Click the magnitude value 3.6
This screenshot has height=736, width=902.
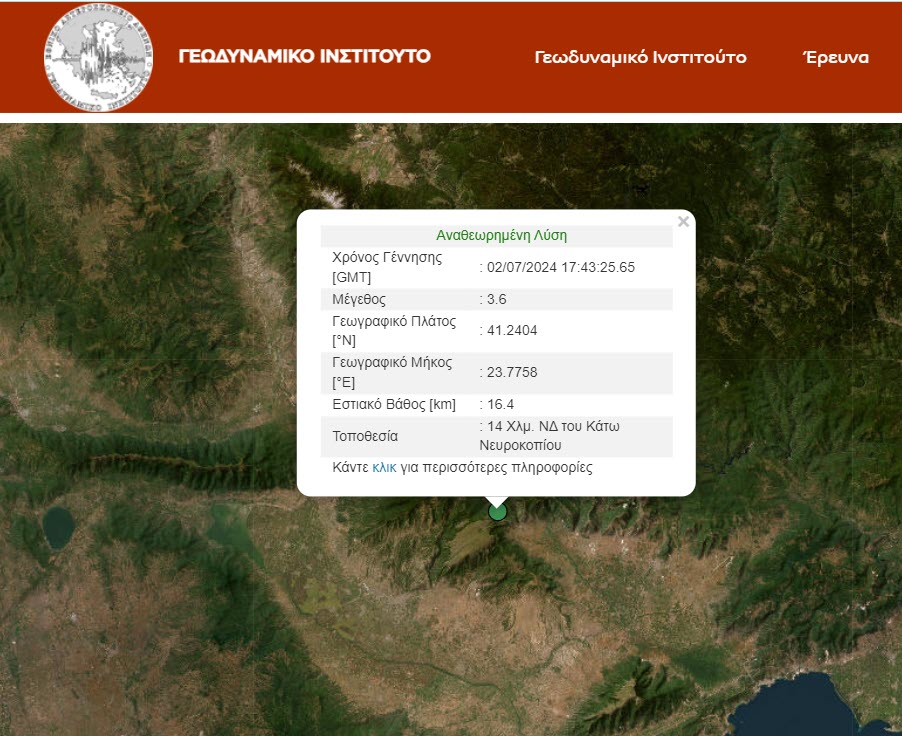pos(496,299)
